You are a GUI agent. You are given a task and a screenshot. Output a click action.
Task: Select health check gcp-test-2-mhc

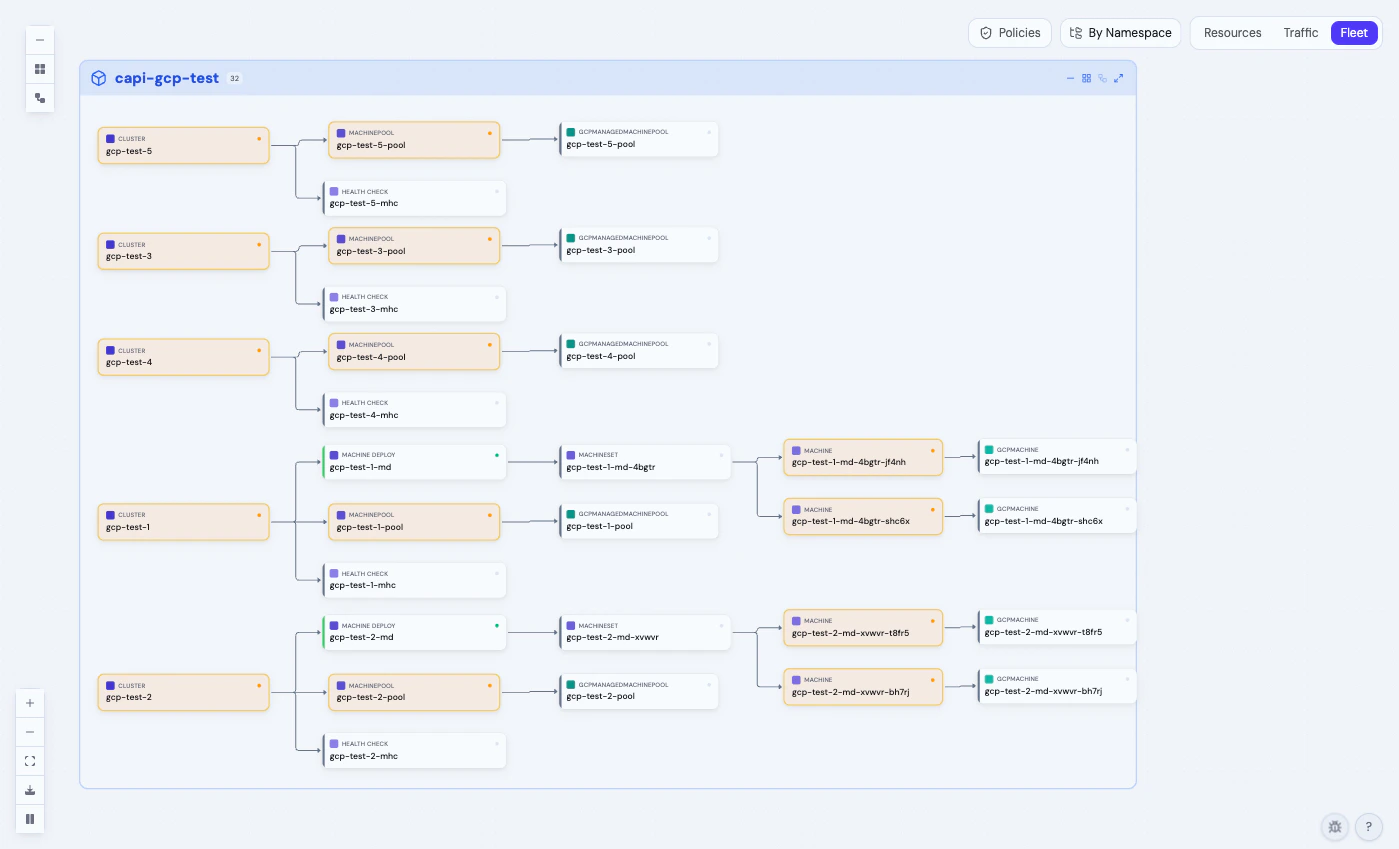click(414, 751)
